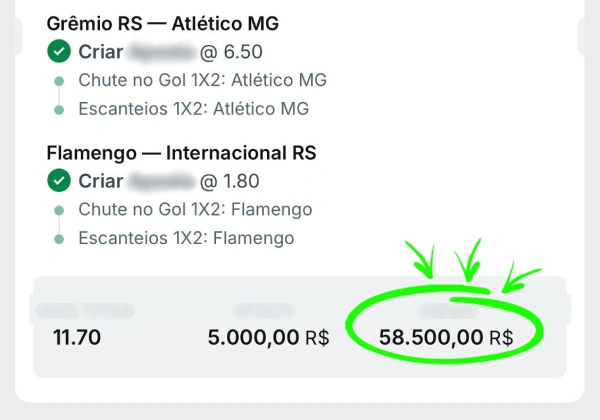
Task: Click Chute no Gol 1X2: Flamengo
Action: coord(196,210)
